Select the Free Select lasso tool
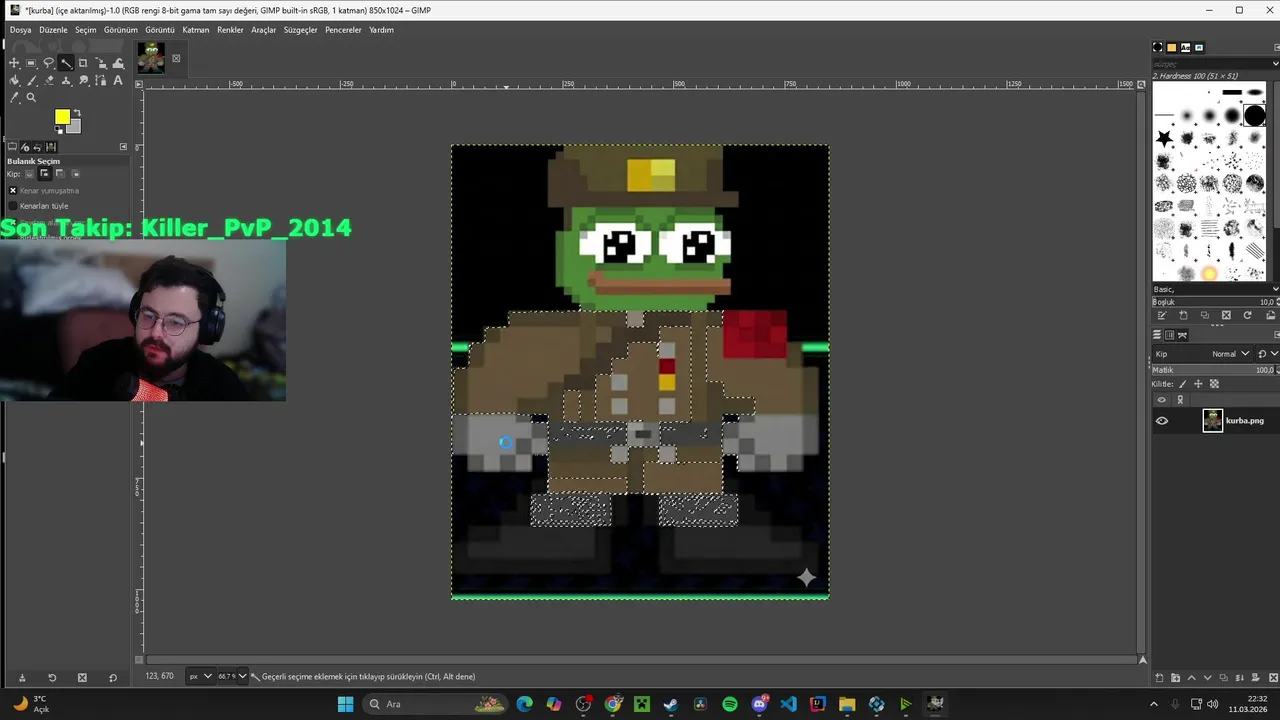Image resolution: width=1280 pixels, height=720 pixels. pyautogui.click(x=48, y=63)
